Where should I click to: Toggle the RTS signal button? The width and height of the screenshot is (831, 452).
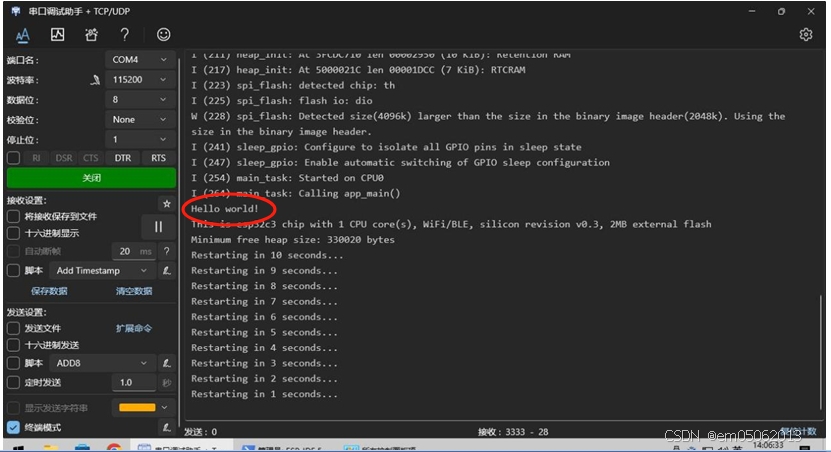pos(158,158)
